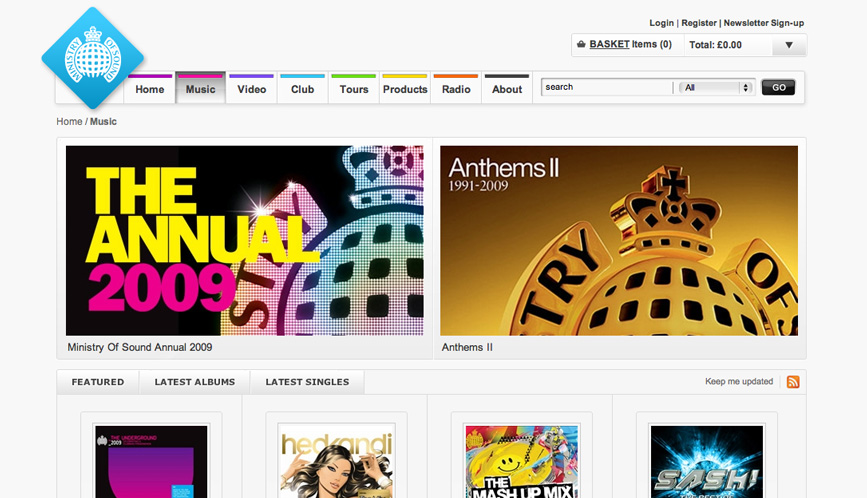Open the search category All dropdown
The image size is (867, 498).
tap(716, 87)
